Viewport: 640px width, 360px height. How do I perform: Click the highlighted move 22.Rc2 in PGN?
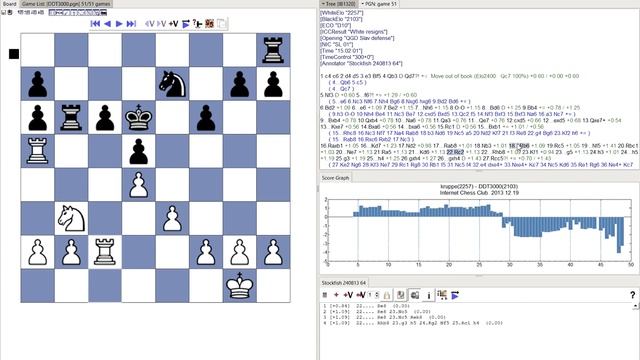pyautogui.click(x=455, y=152)
